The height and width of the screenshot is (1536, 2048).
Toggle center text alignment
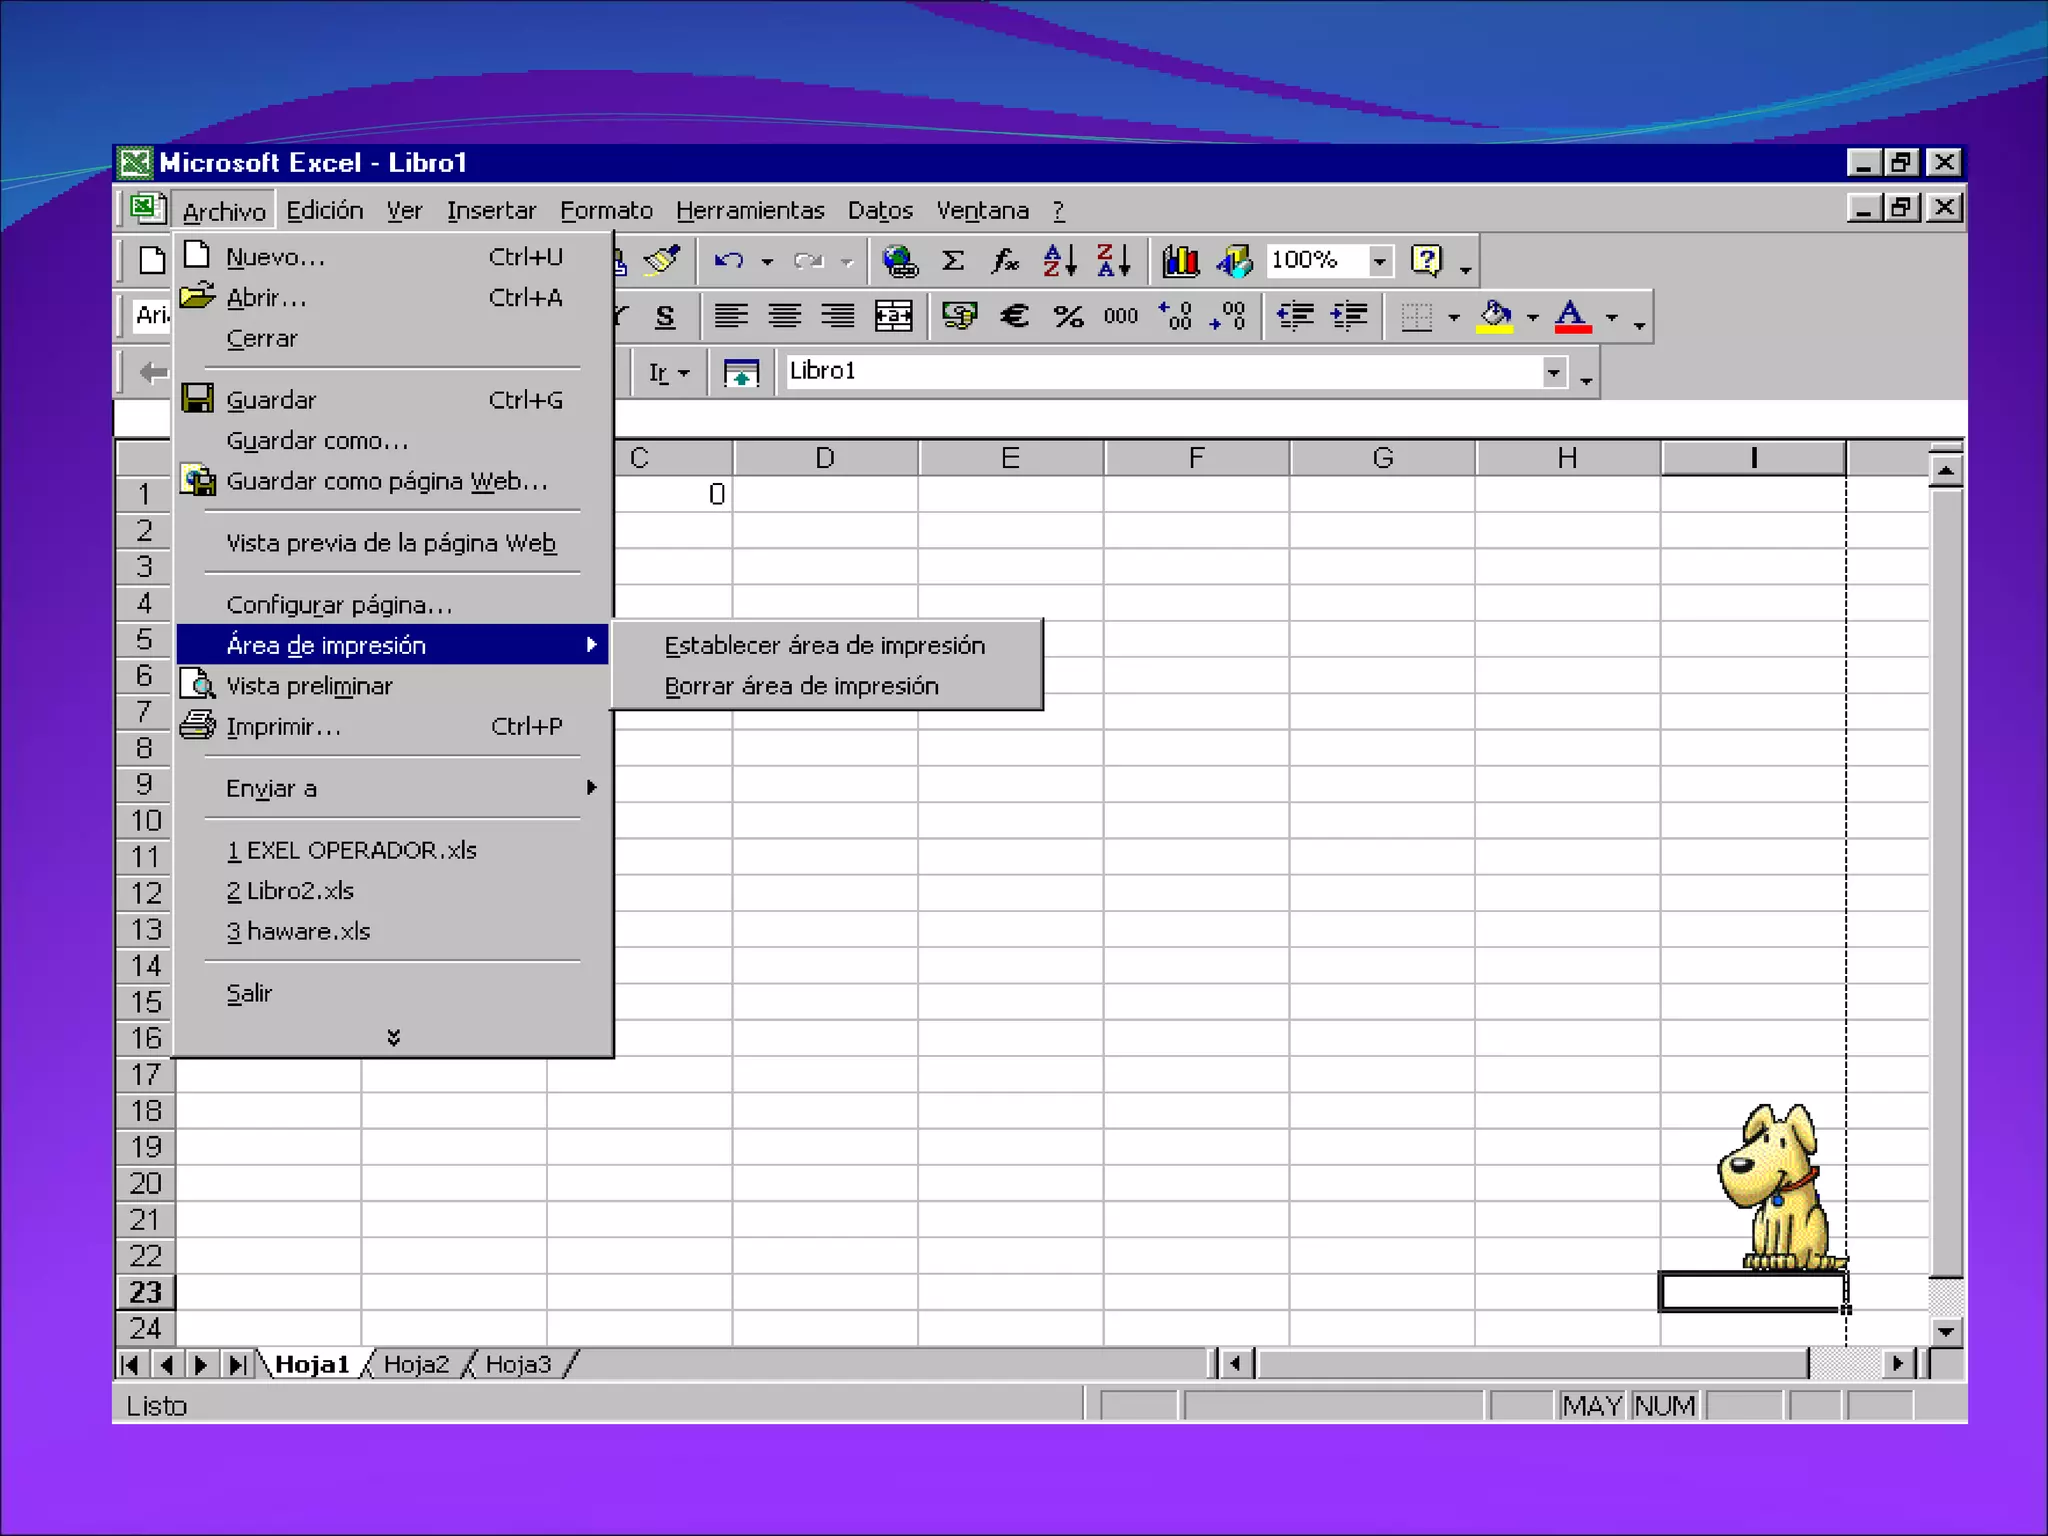(784, 317)
